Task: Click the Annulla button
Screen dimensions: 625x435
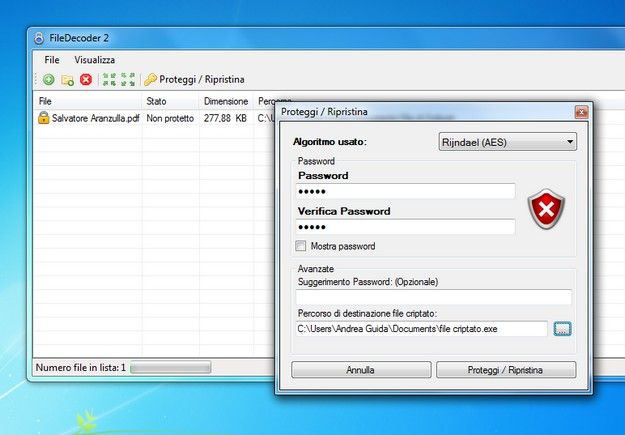Action: [361, 370]
